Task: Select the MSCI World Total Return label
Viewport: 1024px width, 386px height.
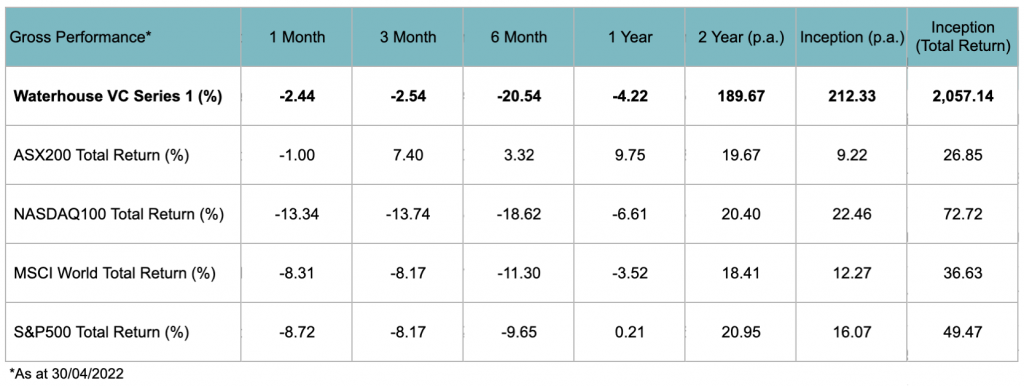Action: (114, 274)
